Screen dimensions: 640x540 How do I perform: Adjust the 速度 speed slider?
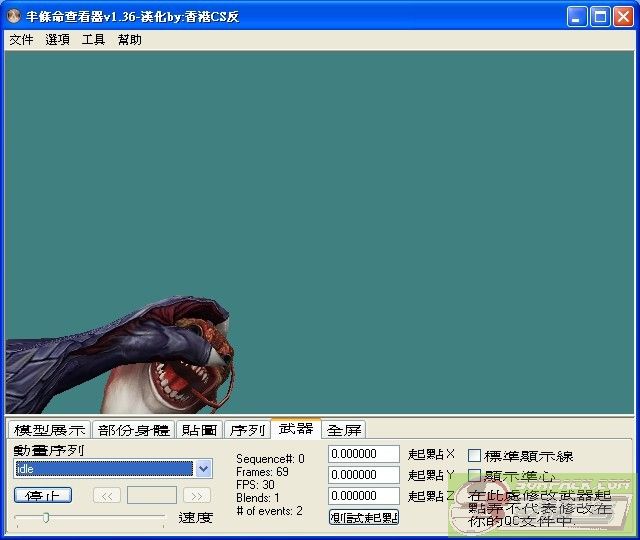click(46, 517)
